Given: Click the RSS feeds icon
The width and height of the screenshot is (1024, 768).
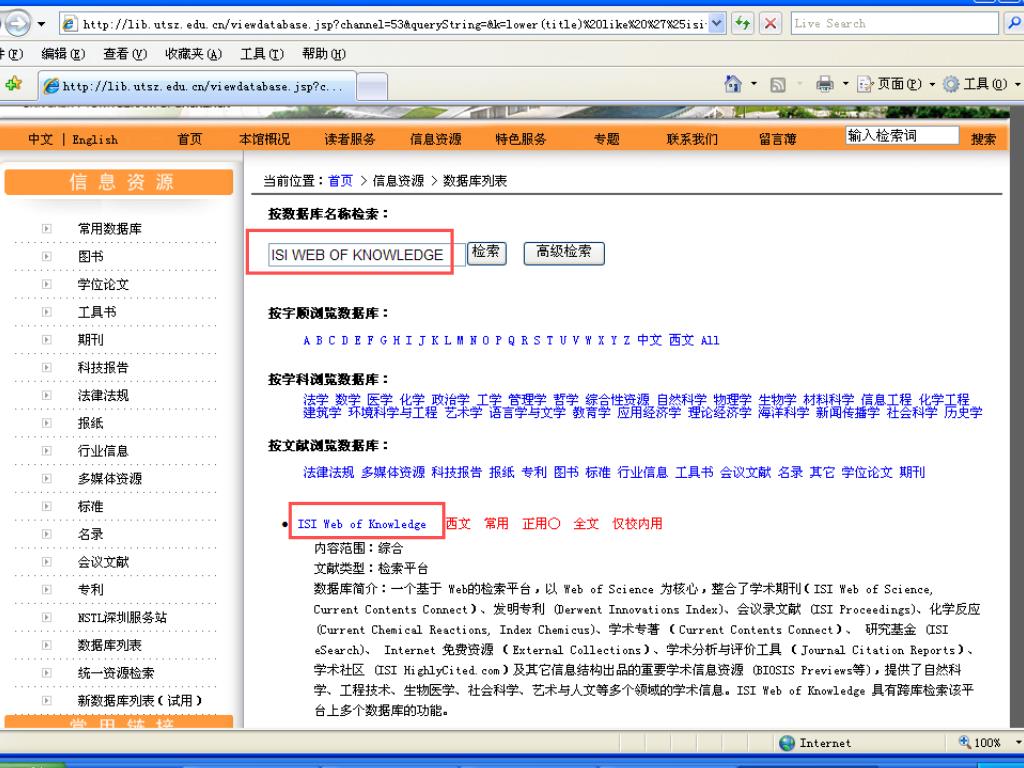Looking at the screenshot, I should click(x=778, y=84).
